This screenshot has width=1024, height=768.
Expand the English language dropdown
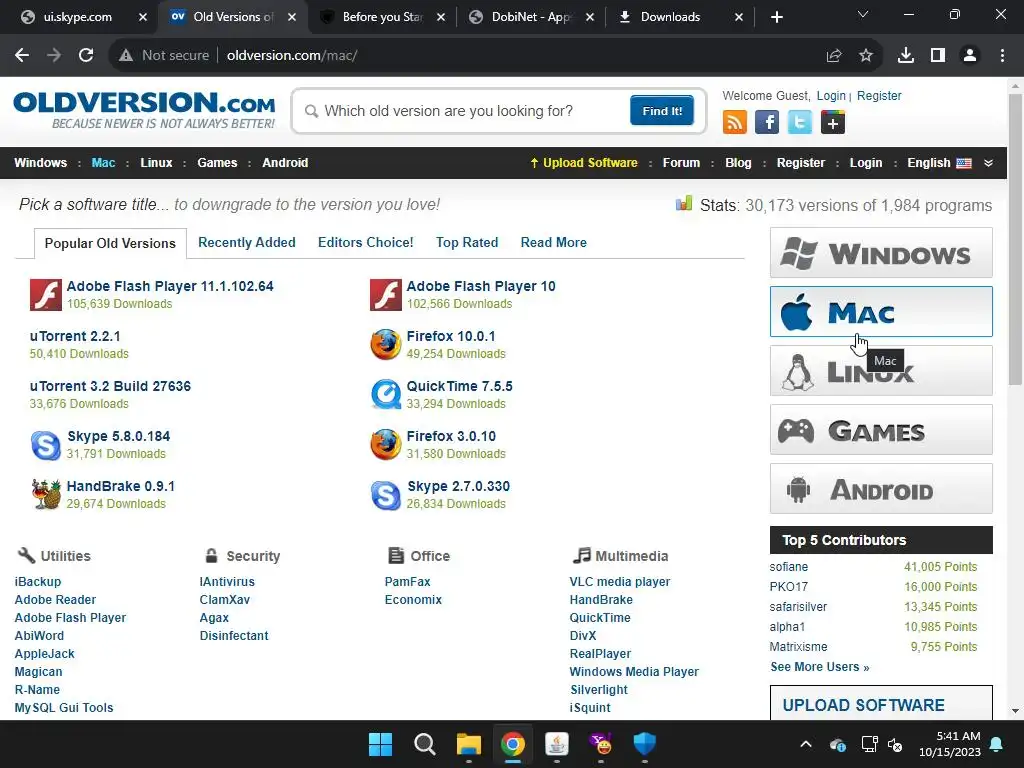click(989, 163)
